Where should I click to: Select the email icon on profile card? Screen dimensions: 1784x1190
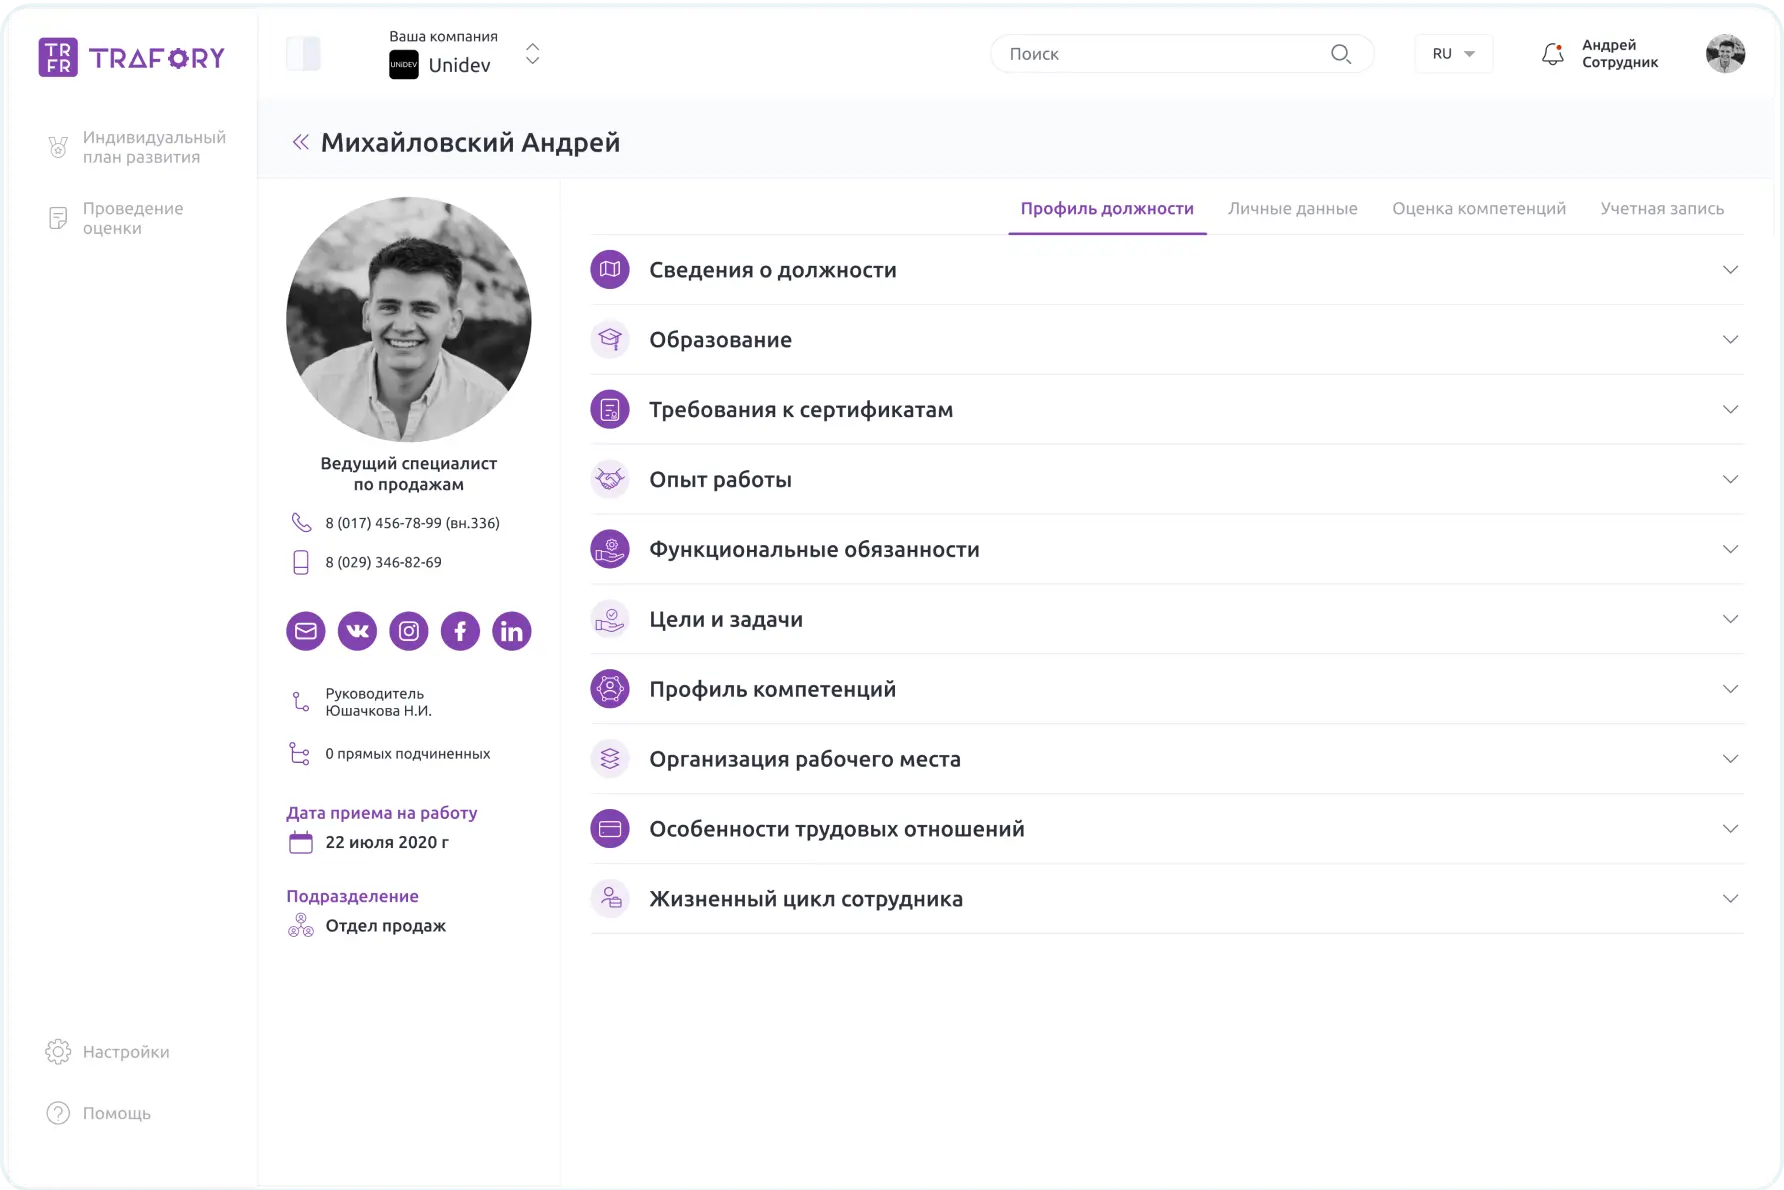[305, 631]
